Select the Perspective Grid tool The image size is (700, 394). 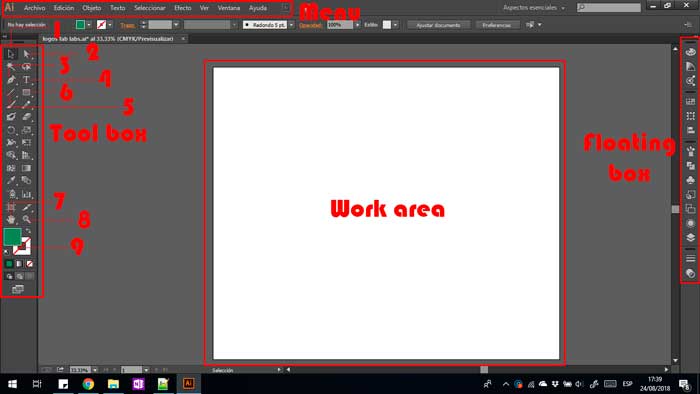(x=27, y=155)
